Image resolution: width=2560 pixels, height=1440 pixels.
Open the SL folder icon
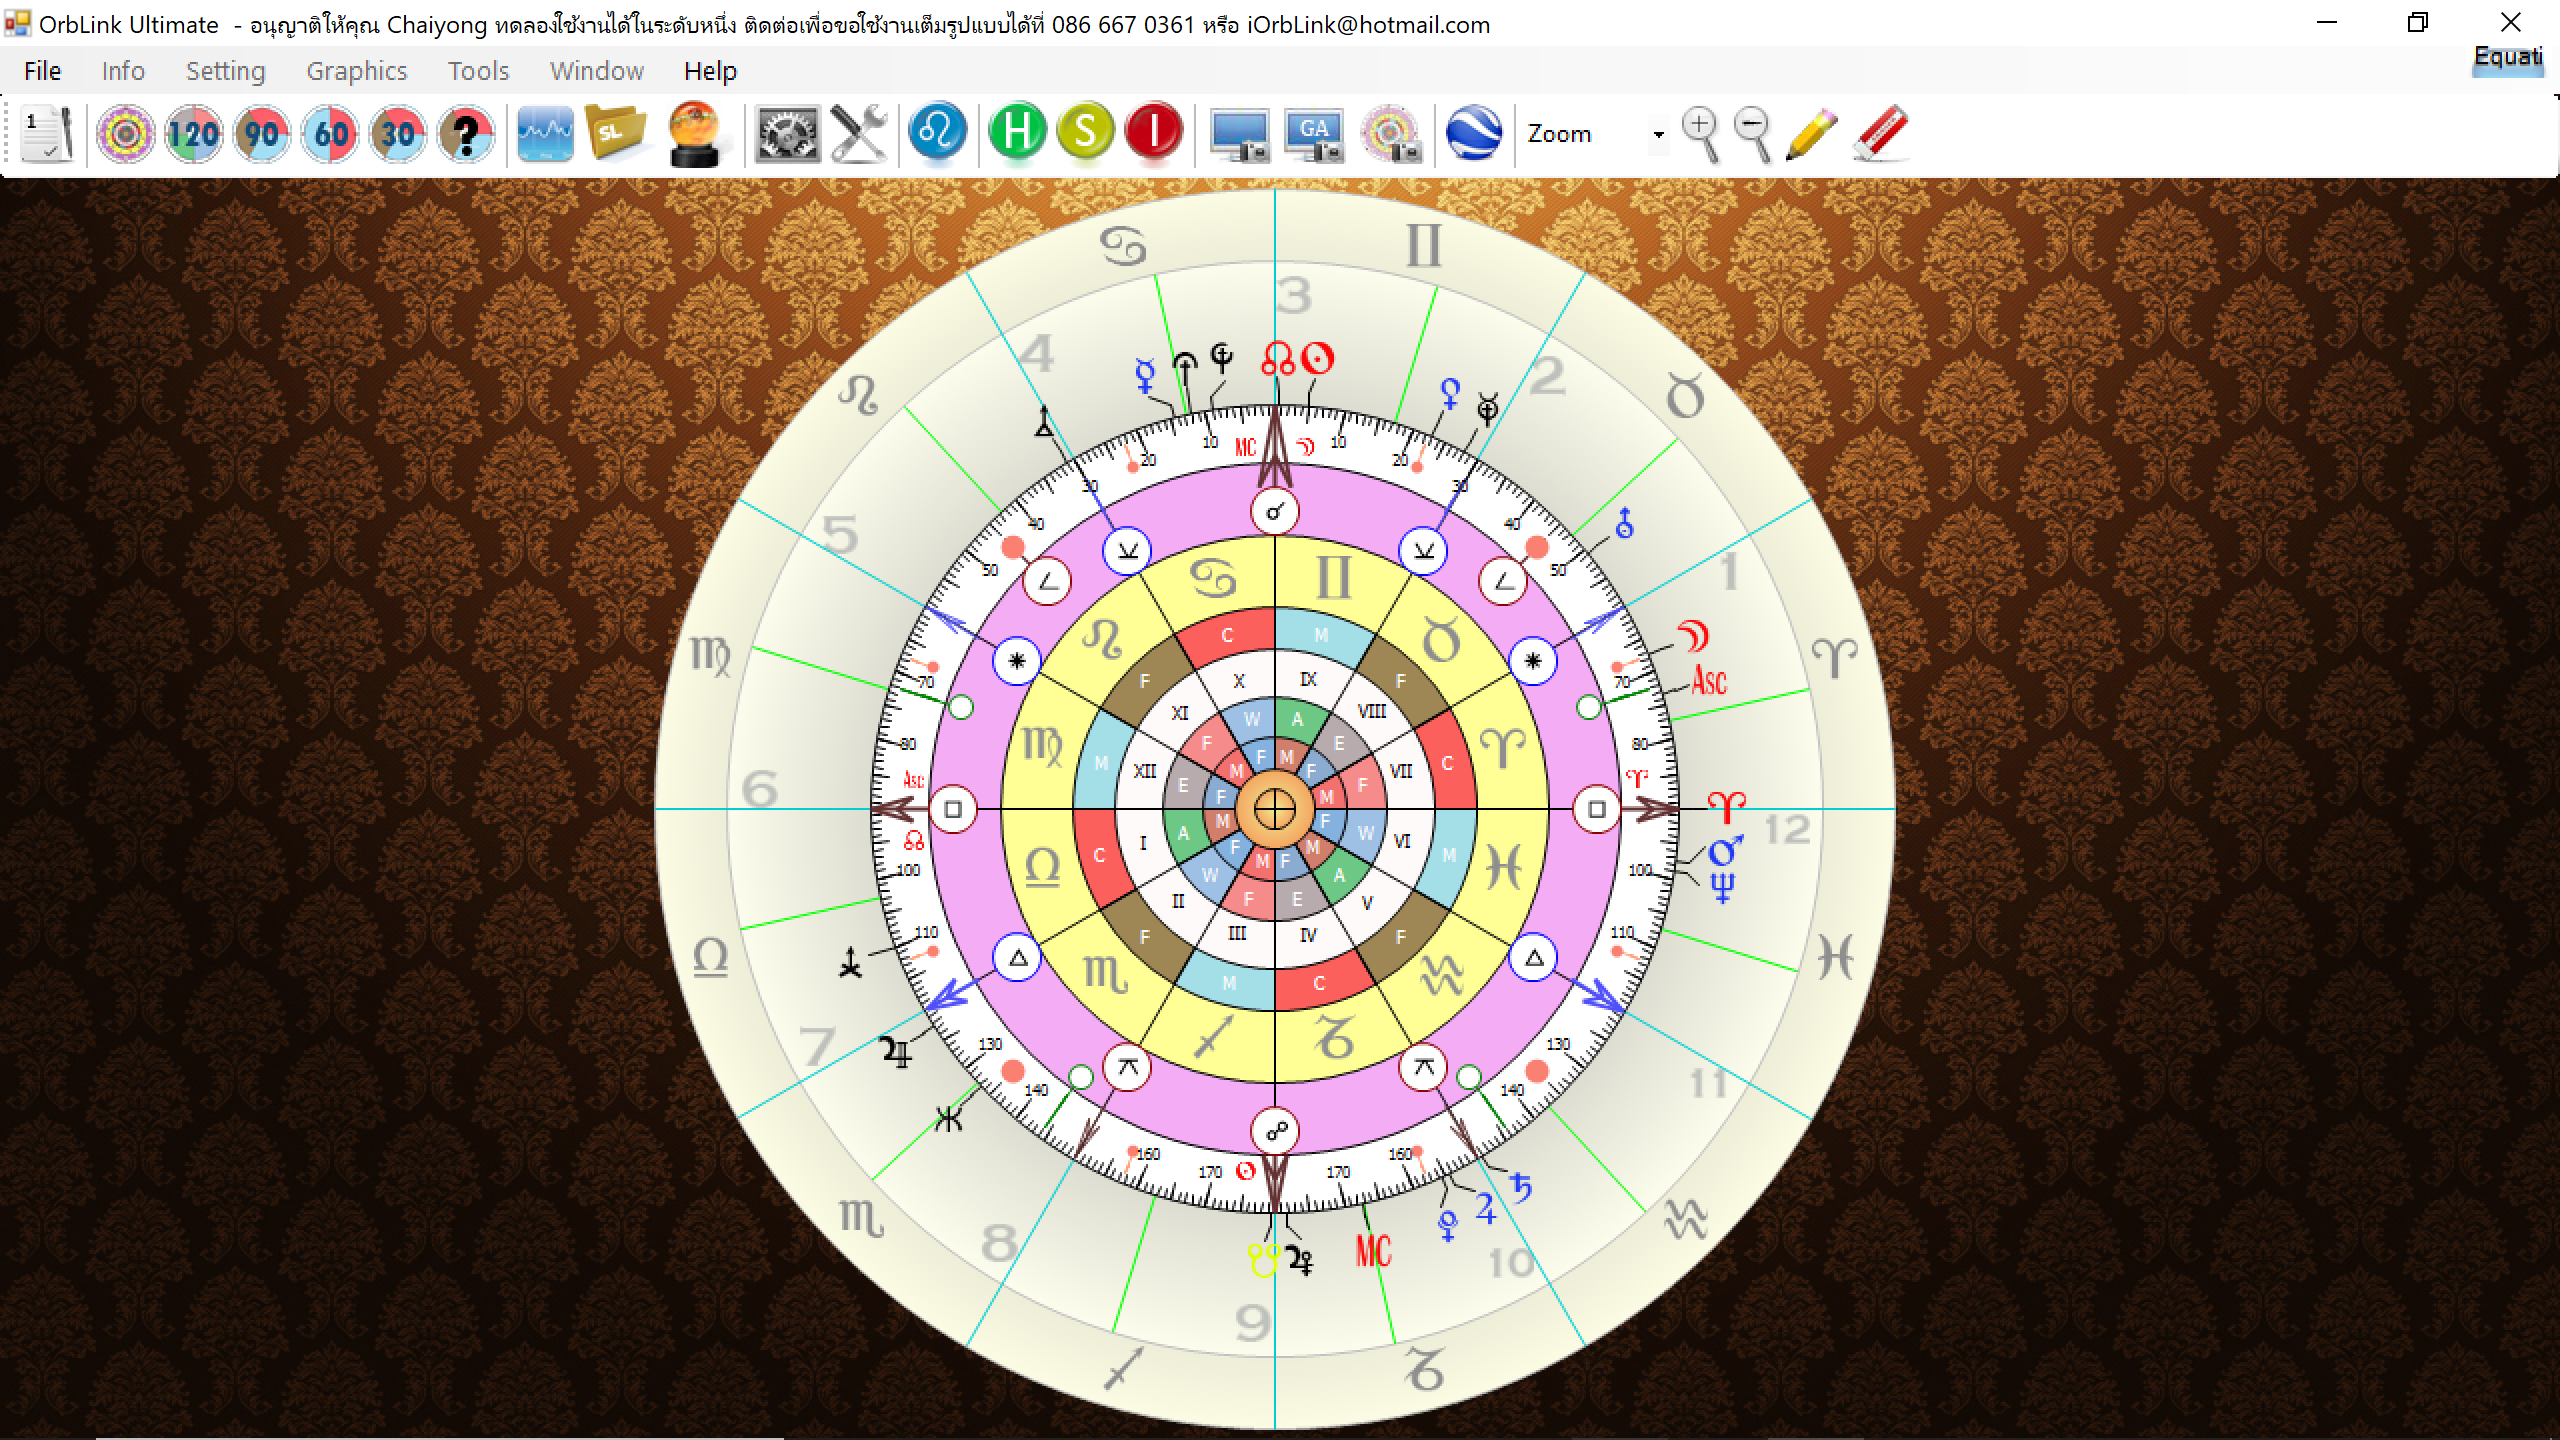coord(614,133)
